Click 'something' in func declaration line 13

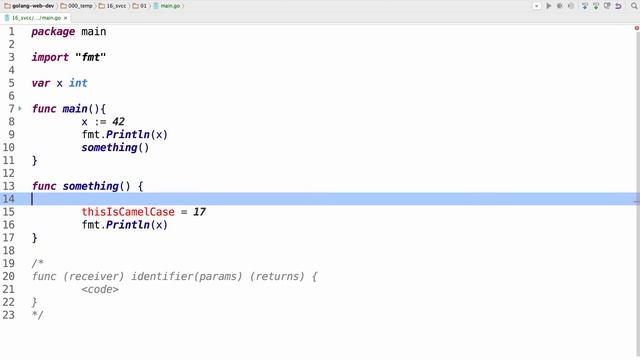click(91, 186)
